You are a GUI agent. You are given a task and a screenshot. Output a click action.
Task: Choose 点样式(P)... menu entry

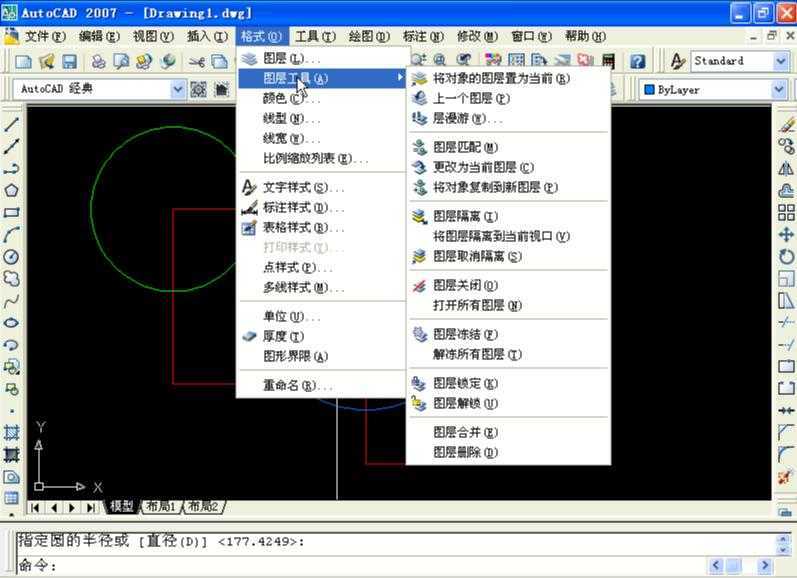tap(322, 267)
